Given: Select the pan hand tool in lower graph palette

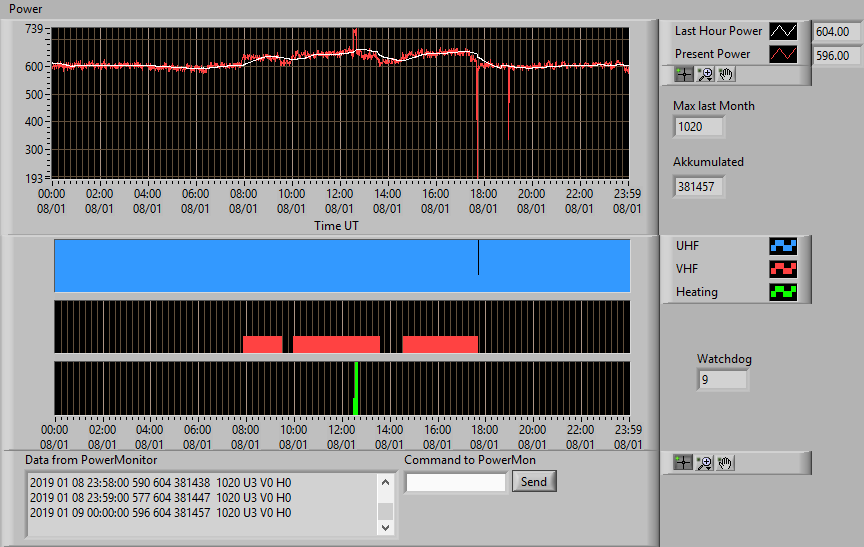Looking at the screenshot, I should [725, 463].
